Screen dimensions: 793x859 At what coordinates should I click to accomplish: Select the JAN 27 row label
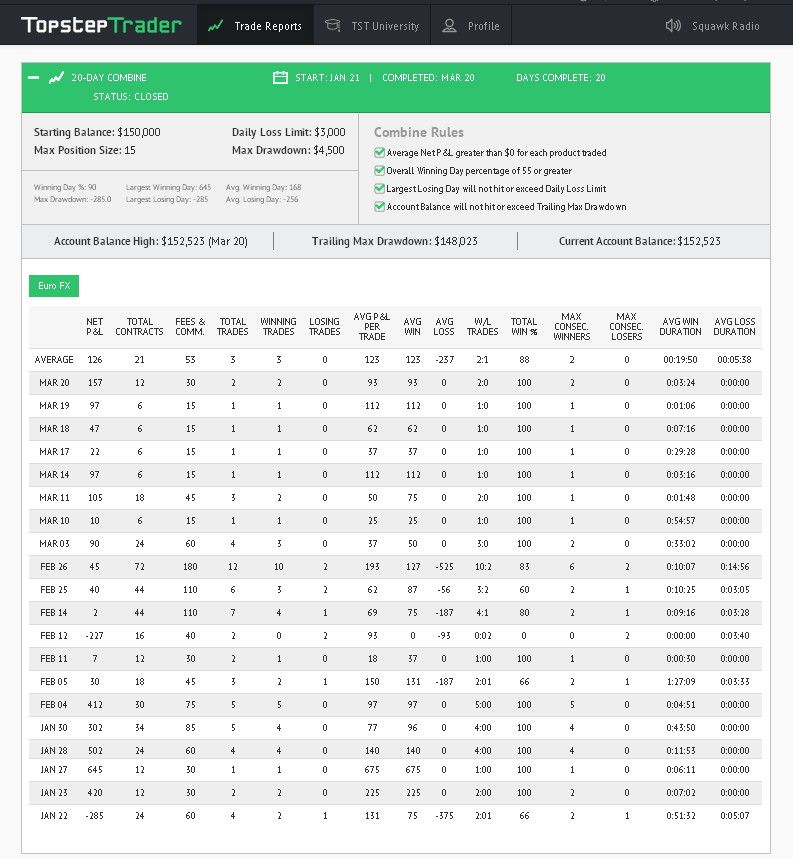54,770
